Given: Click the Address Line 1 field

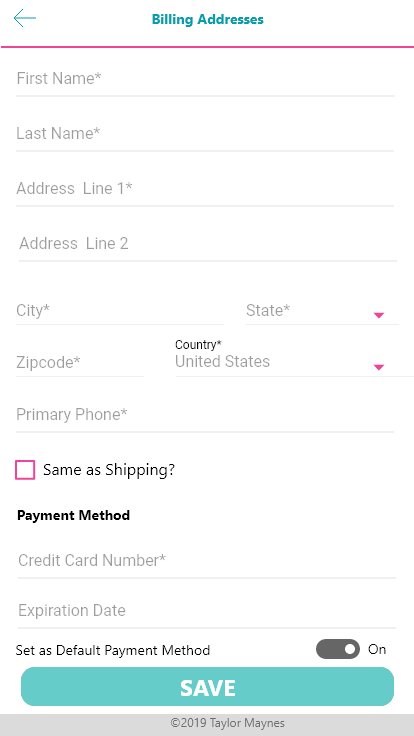Looking at the screenshot, I should point(205,189).
